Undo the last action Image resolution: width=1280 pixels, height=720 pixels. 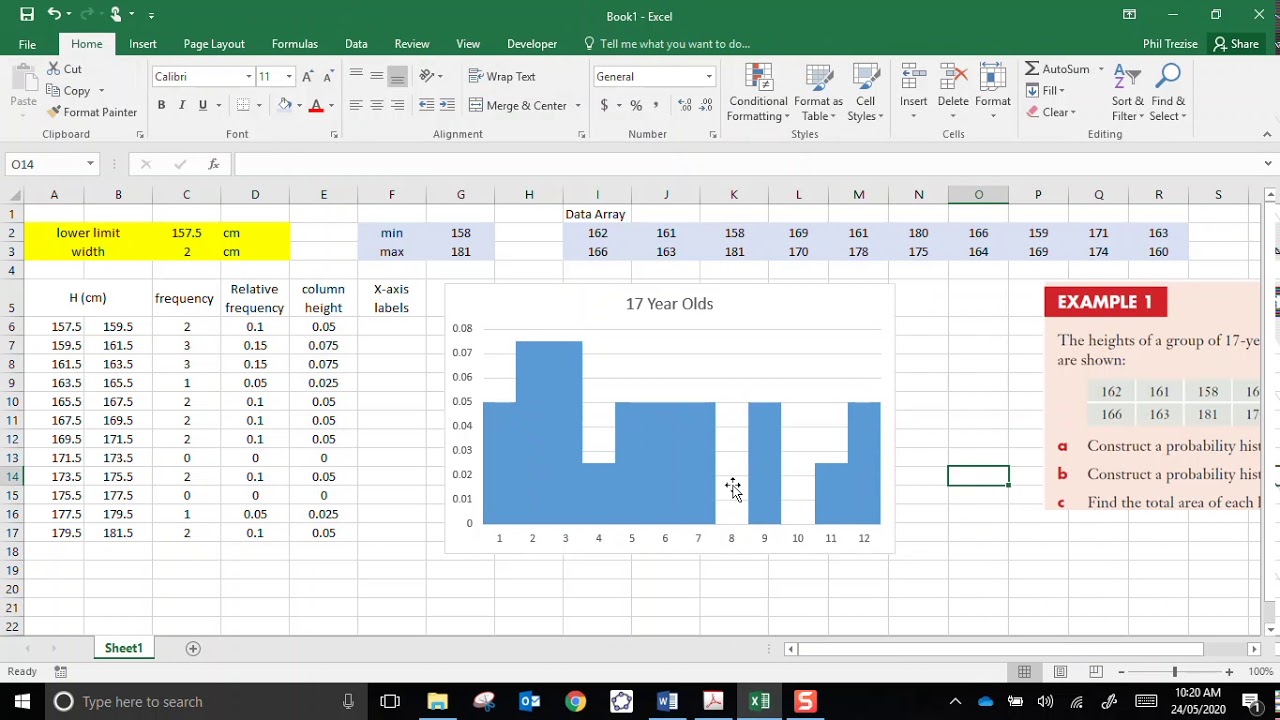54,15
